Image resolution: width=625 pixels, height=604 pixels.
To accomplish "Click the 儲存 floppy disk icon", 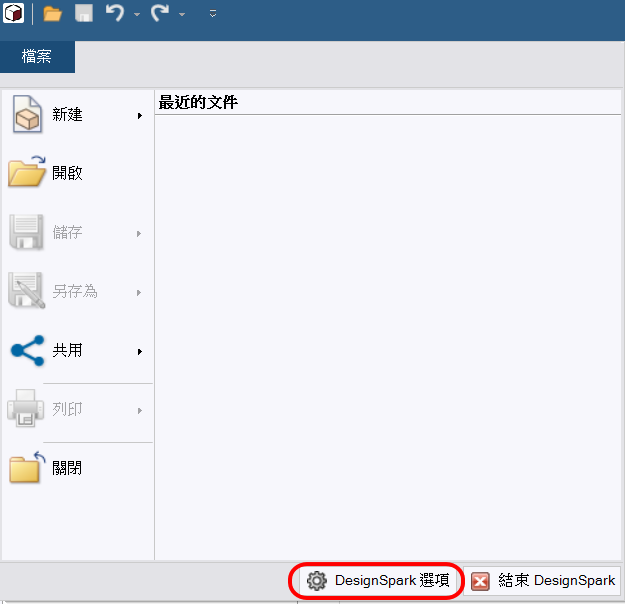I will 26,232.
